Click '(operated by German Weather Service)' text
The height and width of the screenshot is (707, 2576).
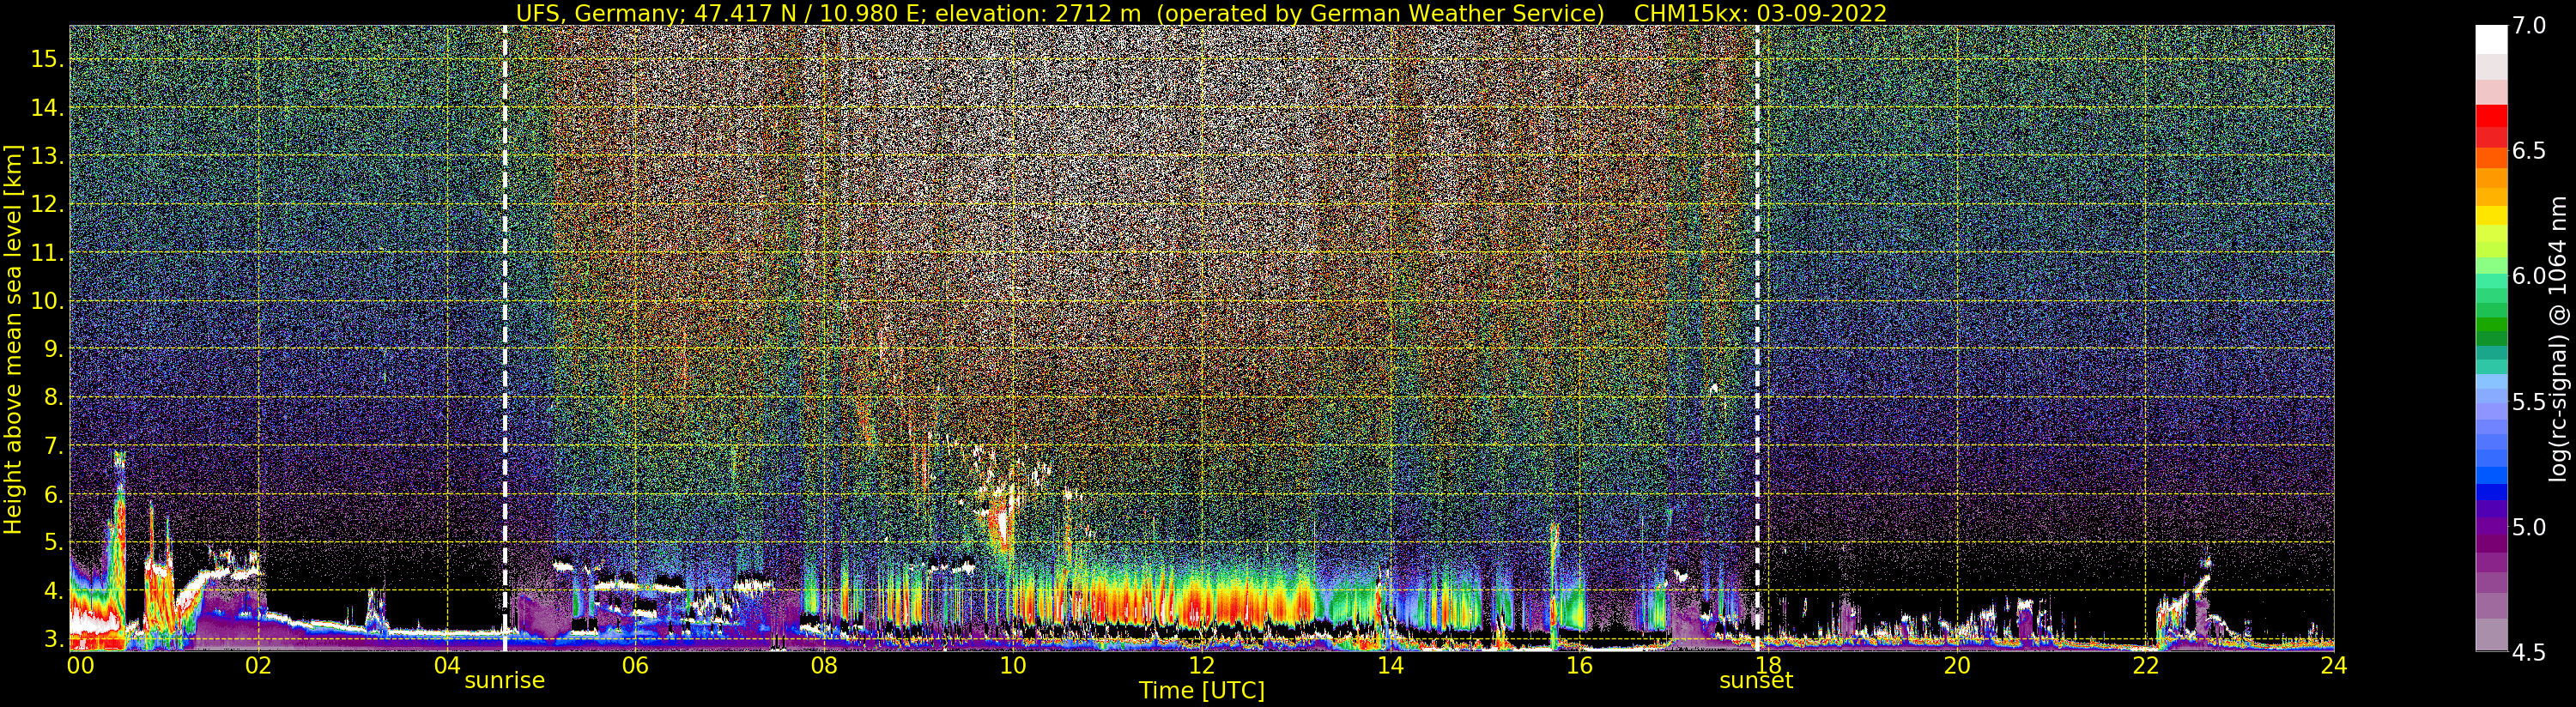[x=1382, y=13]
